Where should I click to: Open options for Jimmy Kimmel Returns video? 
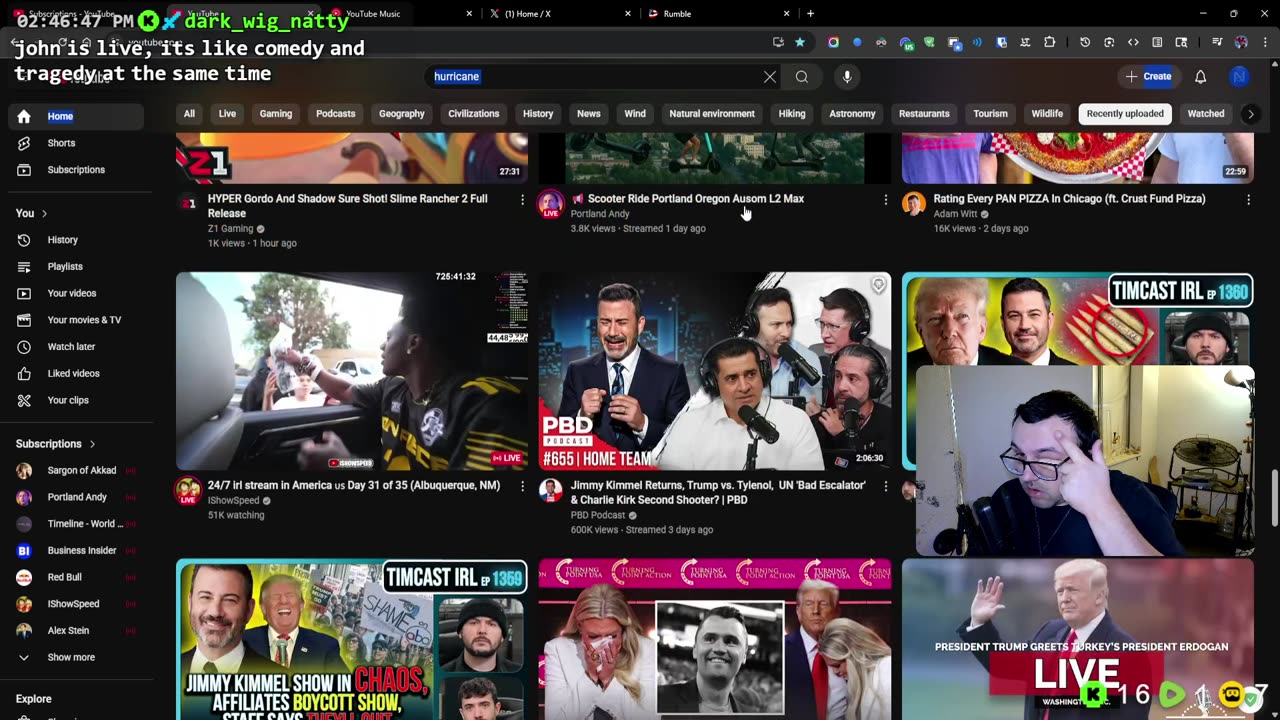[x=885, y=486]
